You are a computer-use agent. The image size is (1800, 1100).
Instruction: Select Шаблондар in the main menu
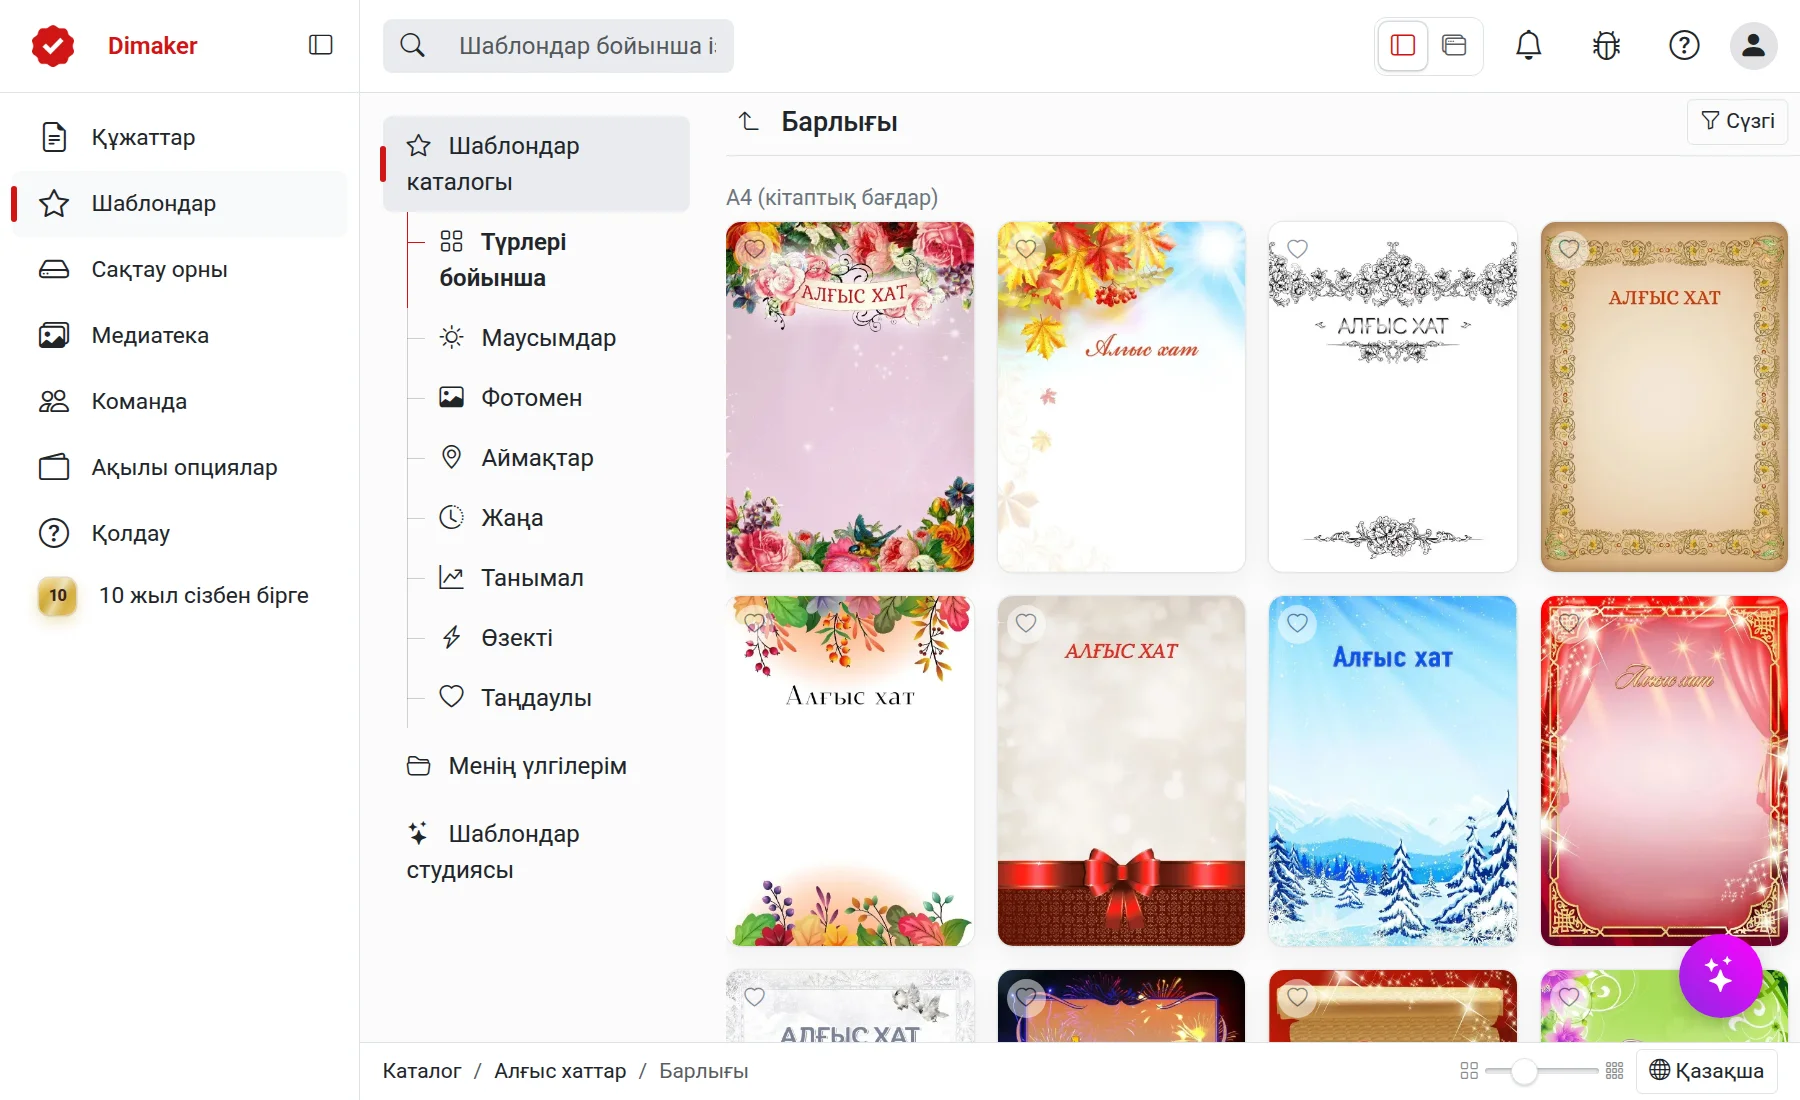point(178,203)
